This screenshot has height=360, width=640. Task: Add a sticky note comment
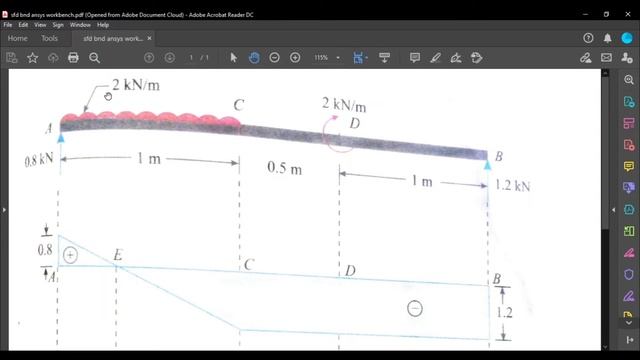pyautogui.click(x=415, y=58)
